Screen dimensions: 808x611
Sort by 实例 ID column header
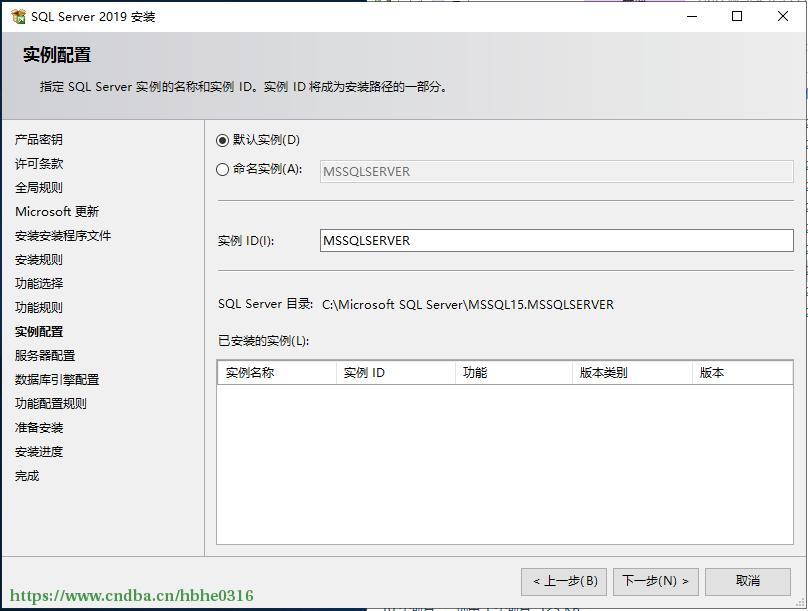coord(396,372)
